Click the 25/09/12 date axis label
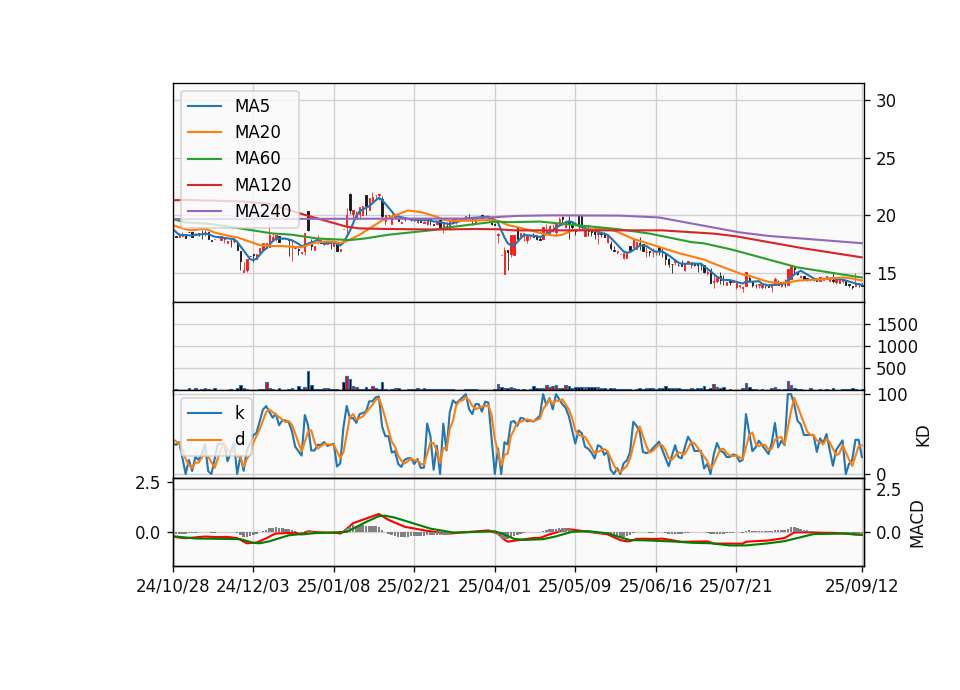Image resolution: width=960 pixels, height=690 pixels. pyautogui.click(x=861, y=586)
